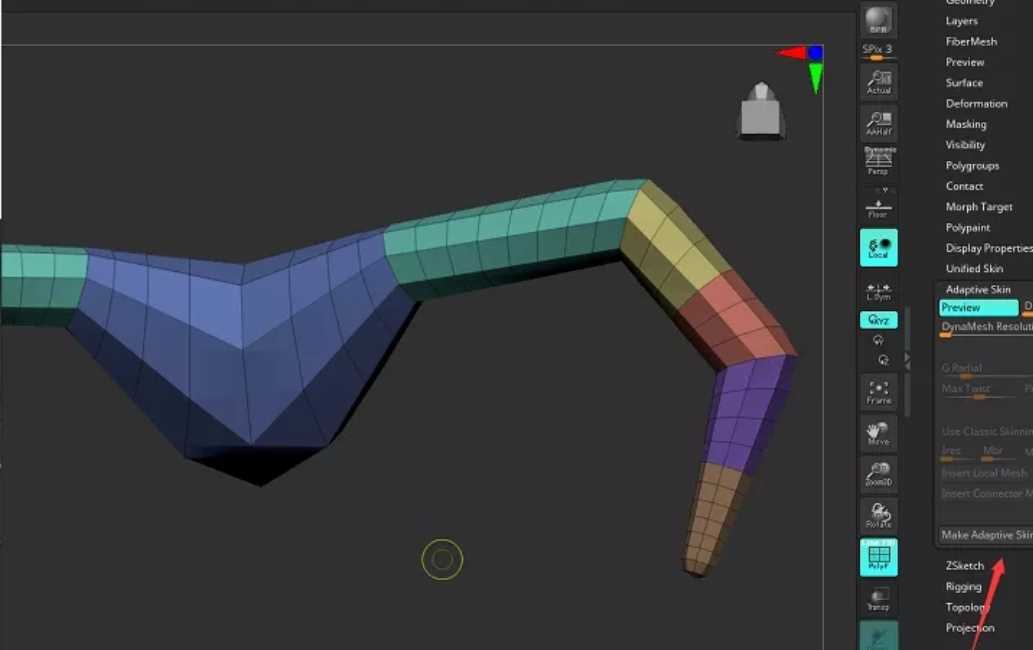Click the Move view icon

point(878,433)
